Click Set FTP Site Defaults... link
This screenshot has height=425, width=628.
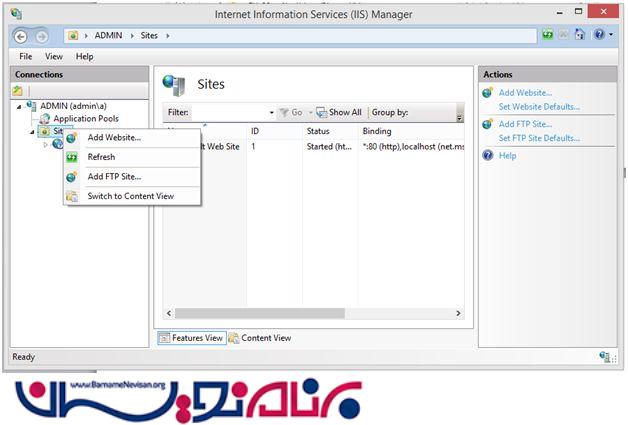point(539,138)
